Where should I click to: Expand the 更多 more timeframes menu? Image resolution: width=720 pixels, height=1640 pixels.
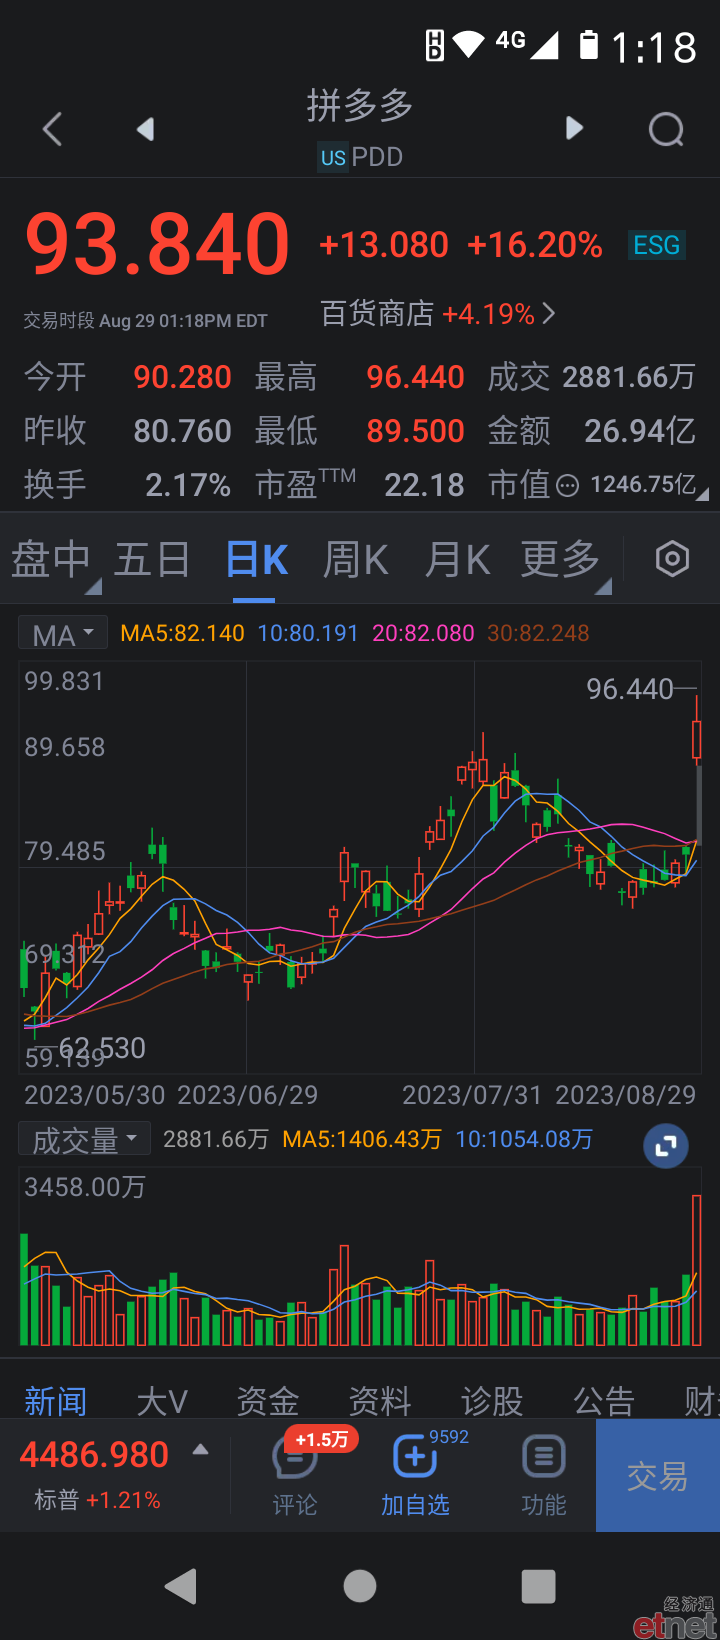pos(561,560)
